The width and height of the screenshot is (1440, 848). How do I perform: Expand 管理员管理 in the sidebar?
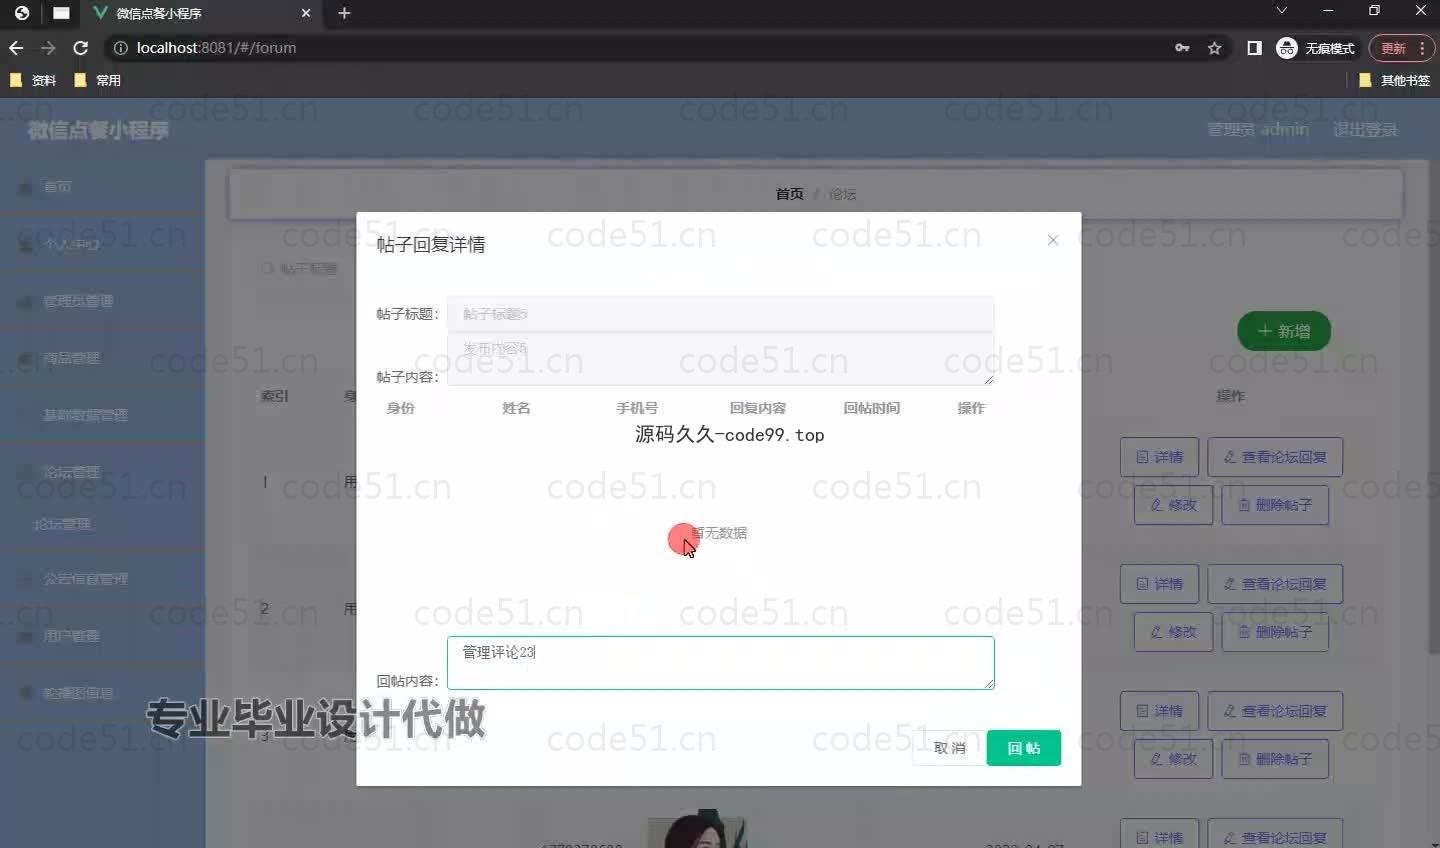100,301
